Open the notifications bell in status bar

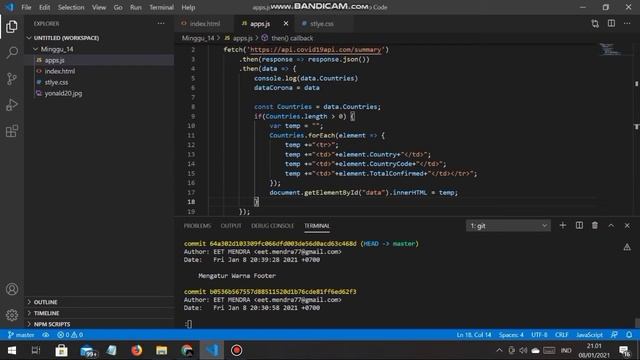click(x=629, y=335)
